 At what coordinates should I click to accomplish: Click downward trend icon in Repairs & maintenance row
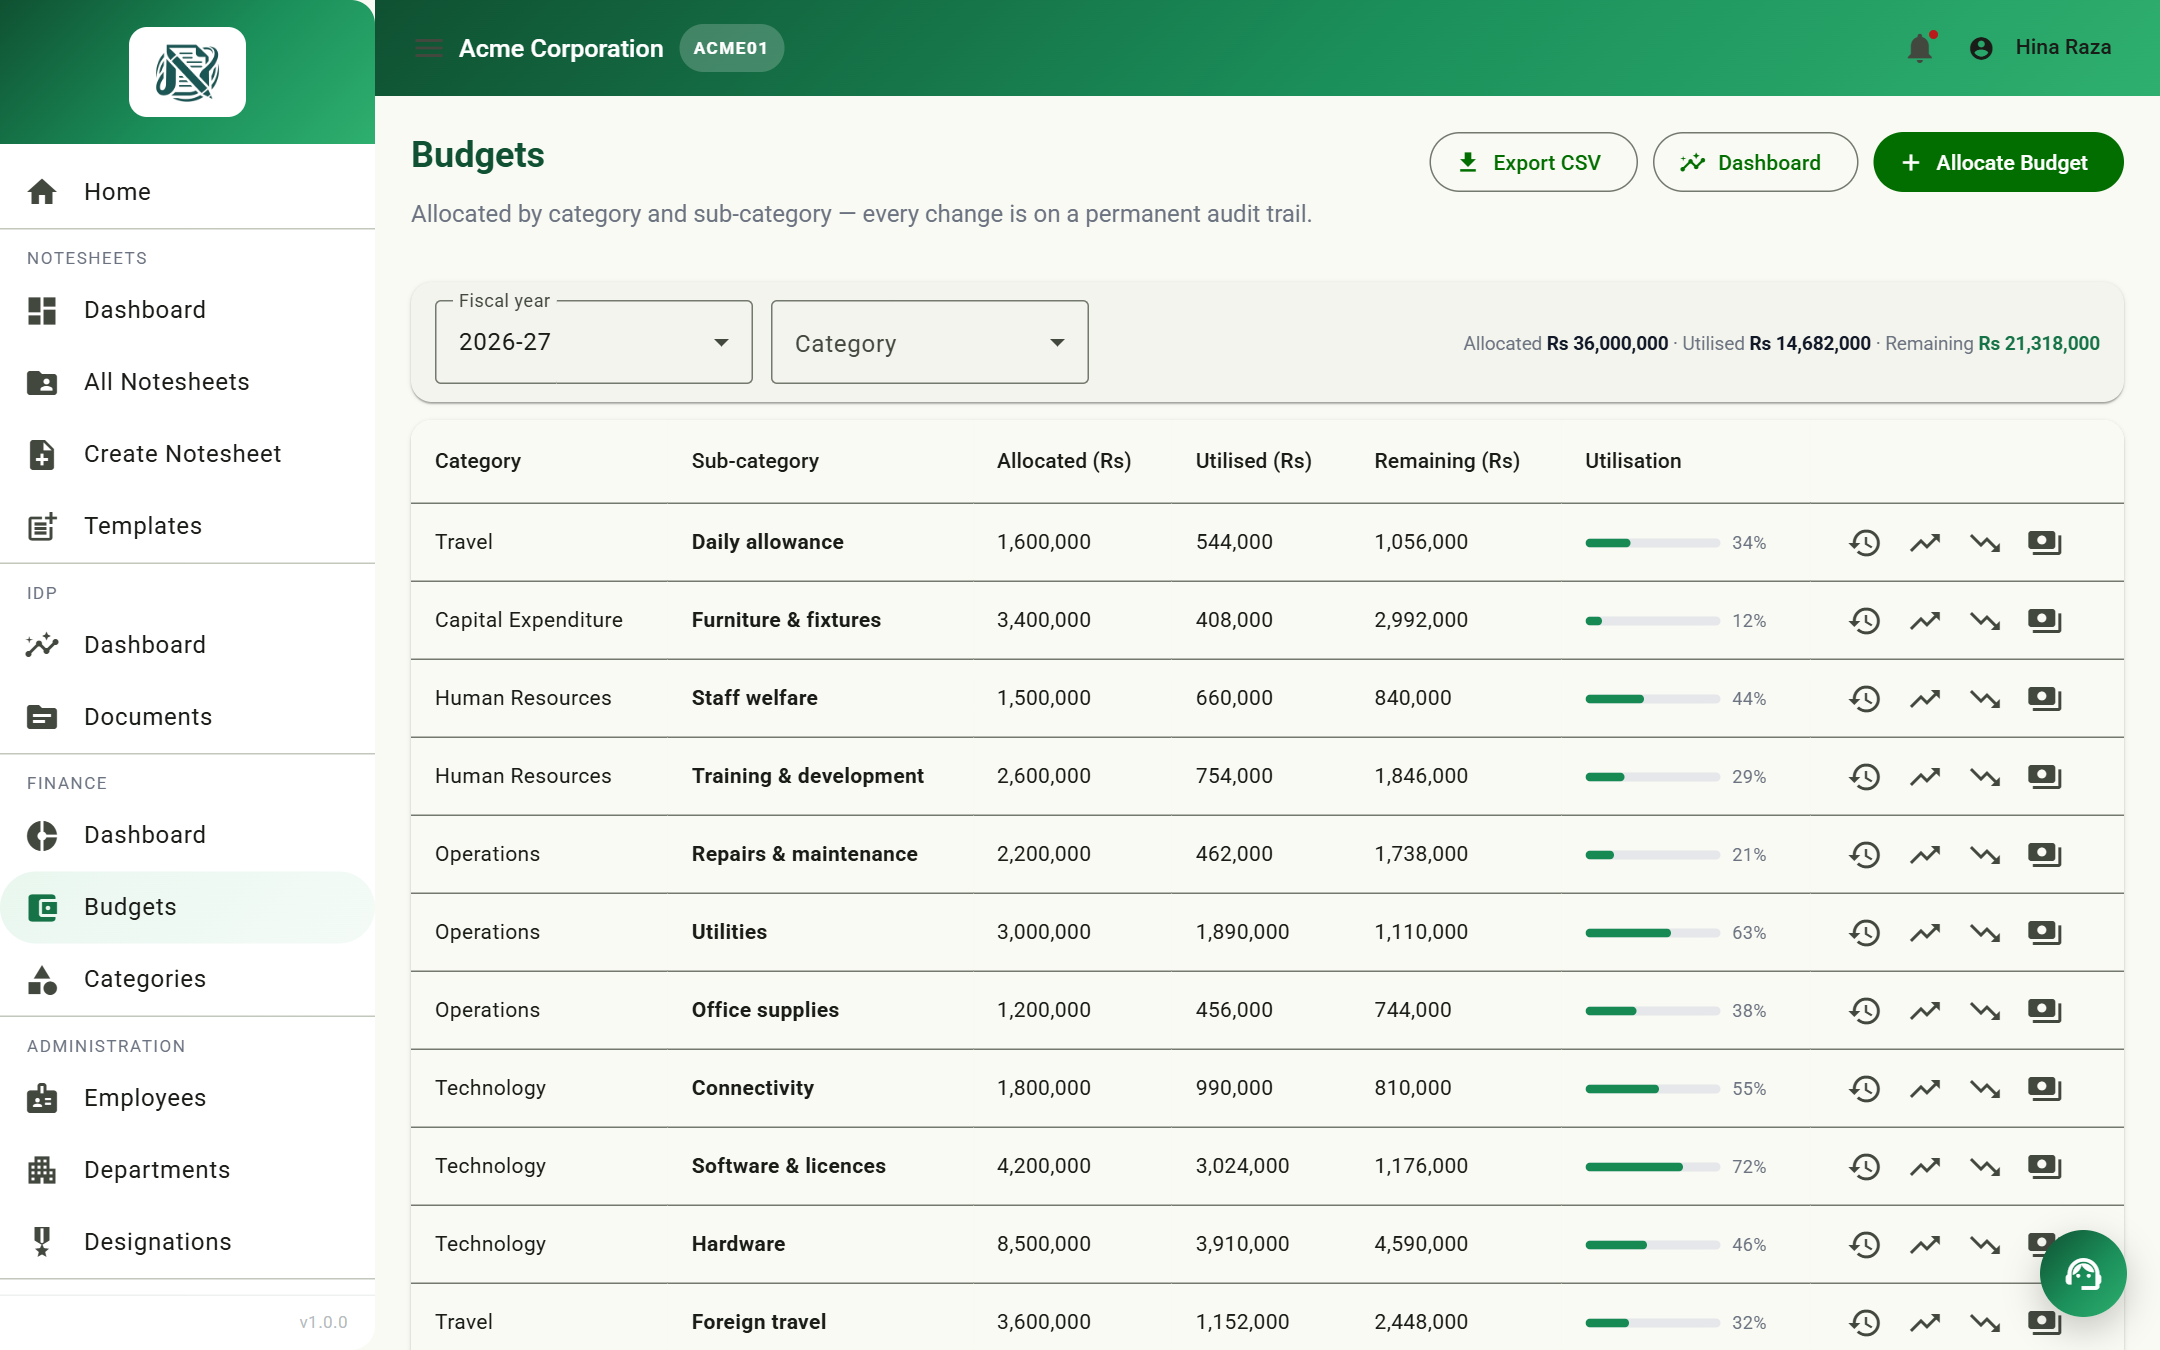tap(1985, 854)
